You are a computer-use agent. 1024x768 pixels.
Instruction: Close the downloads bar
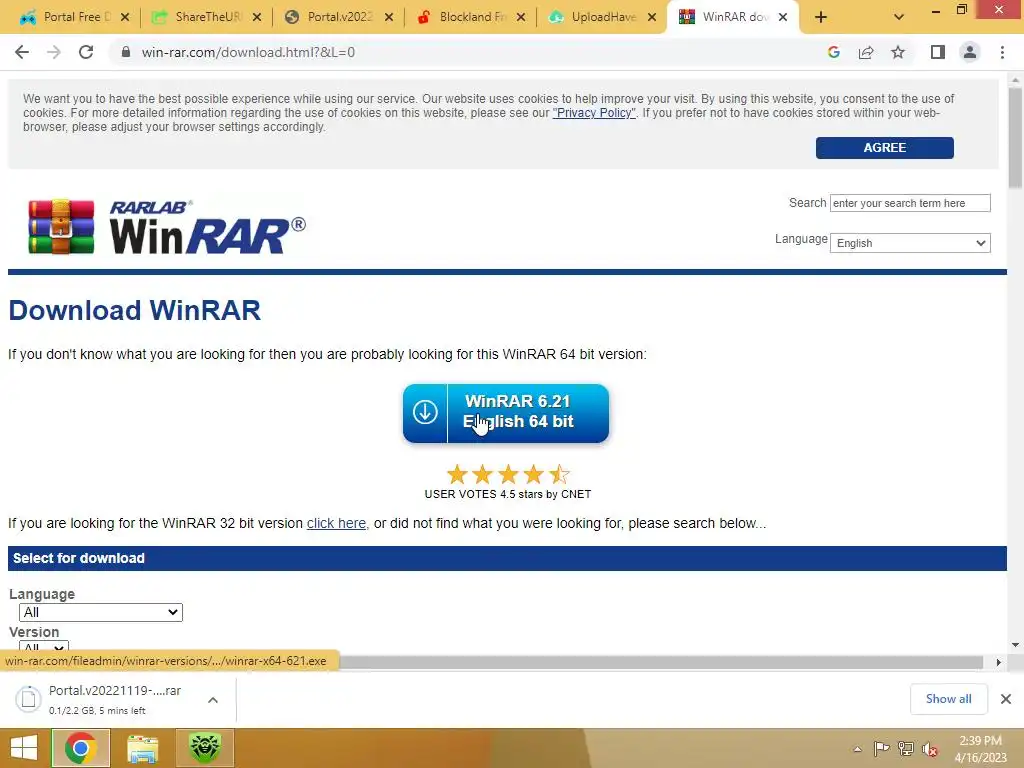[x=1006, y=699]
